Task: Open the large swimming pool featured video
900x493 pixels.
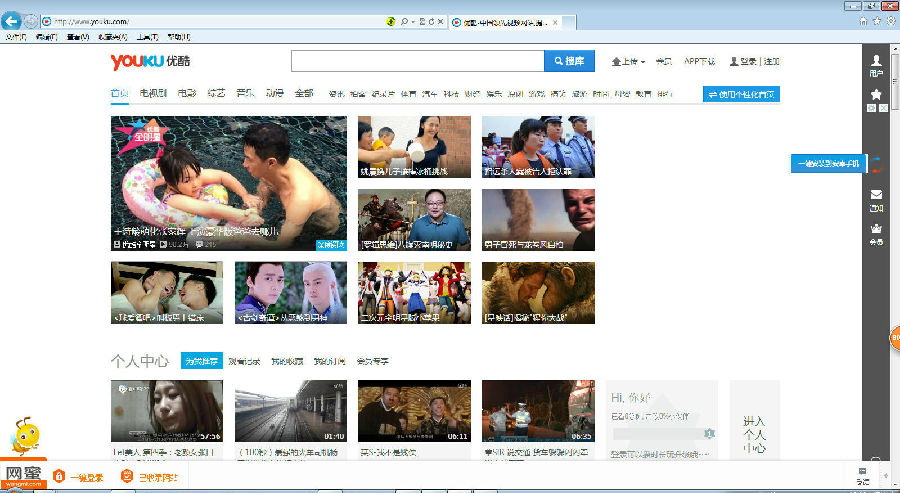Action: pos(229,182)
